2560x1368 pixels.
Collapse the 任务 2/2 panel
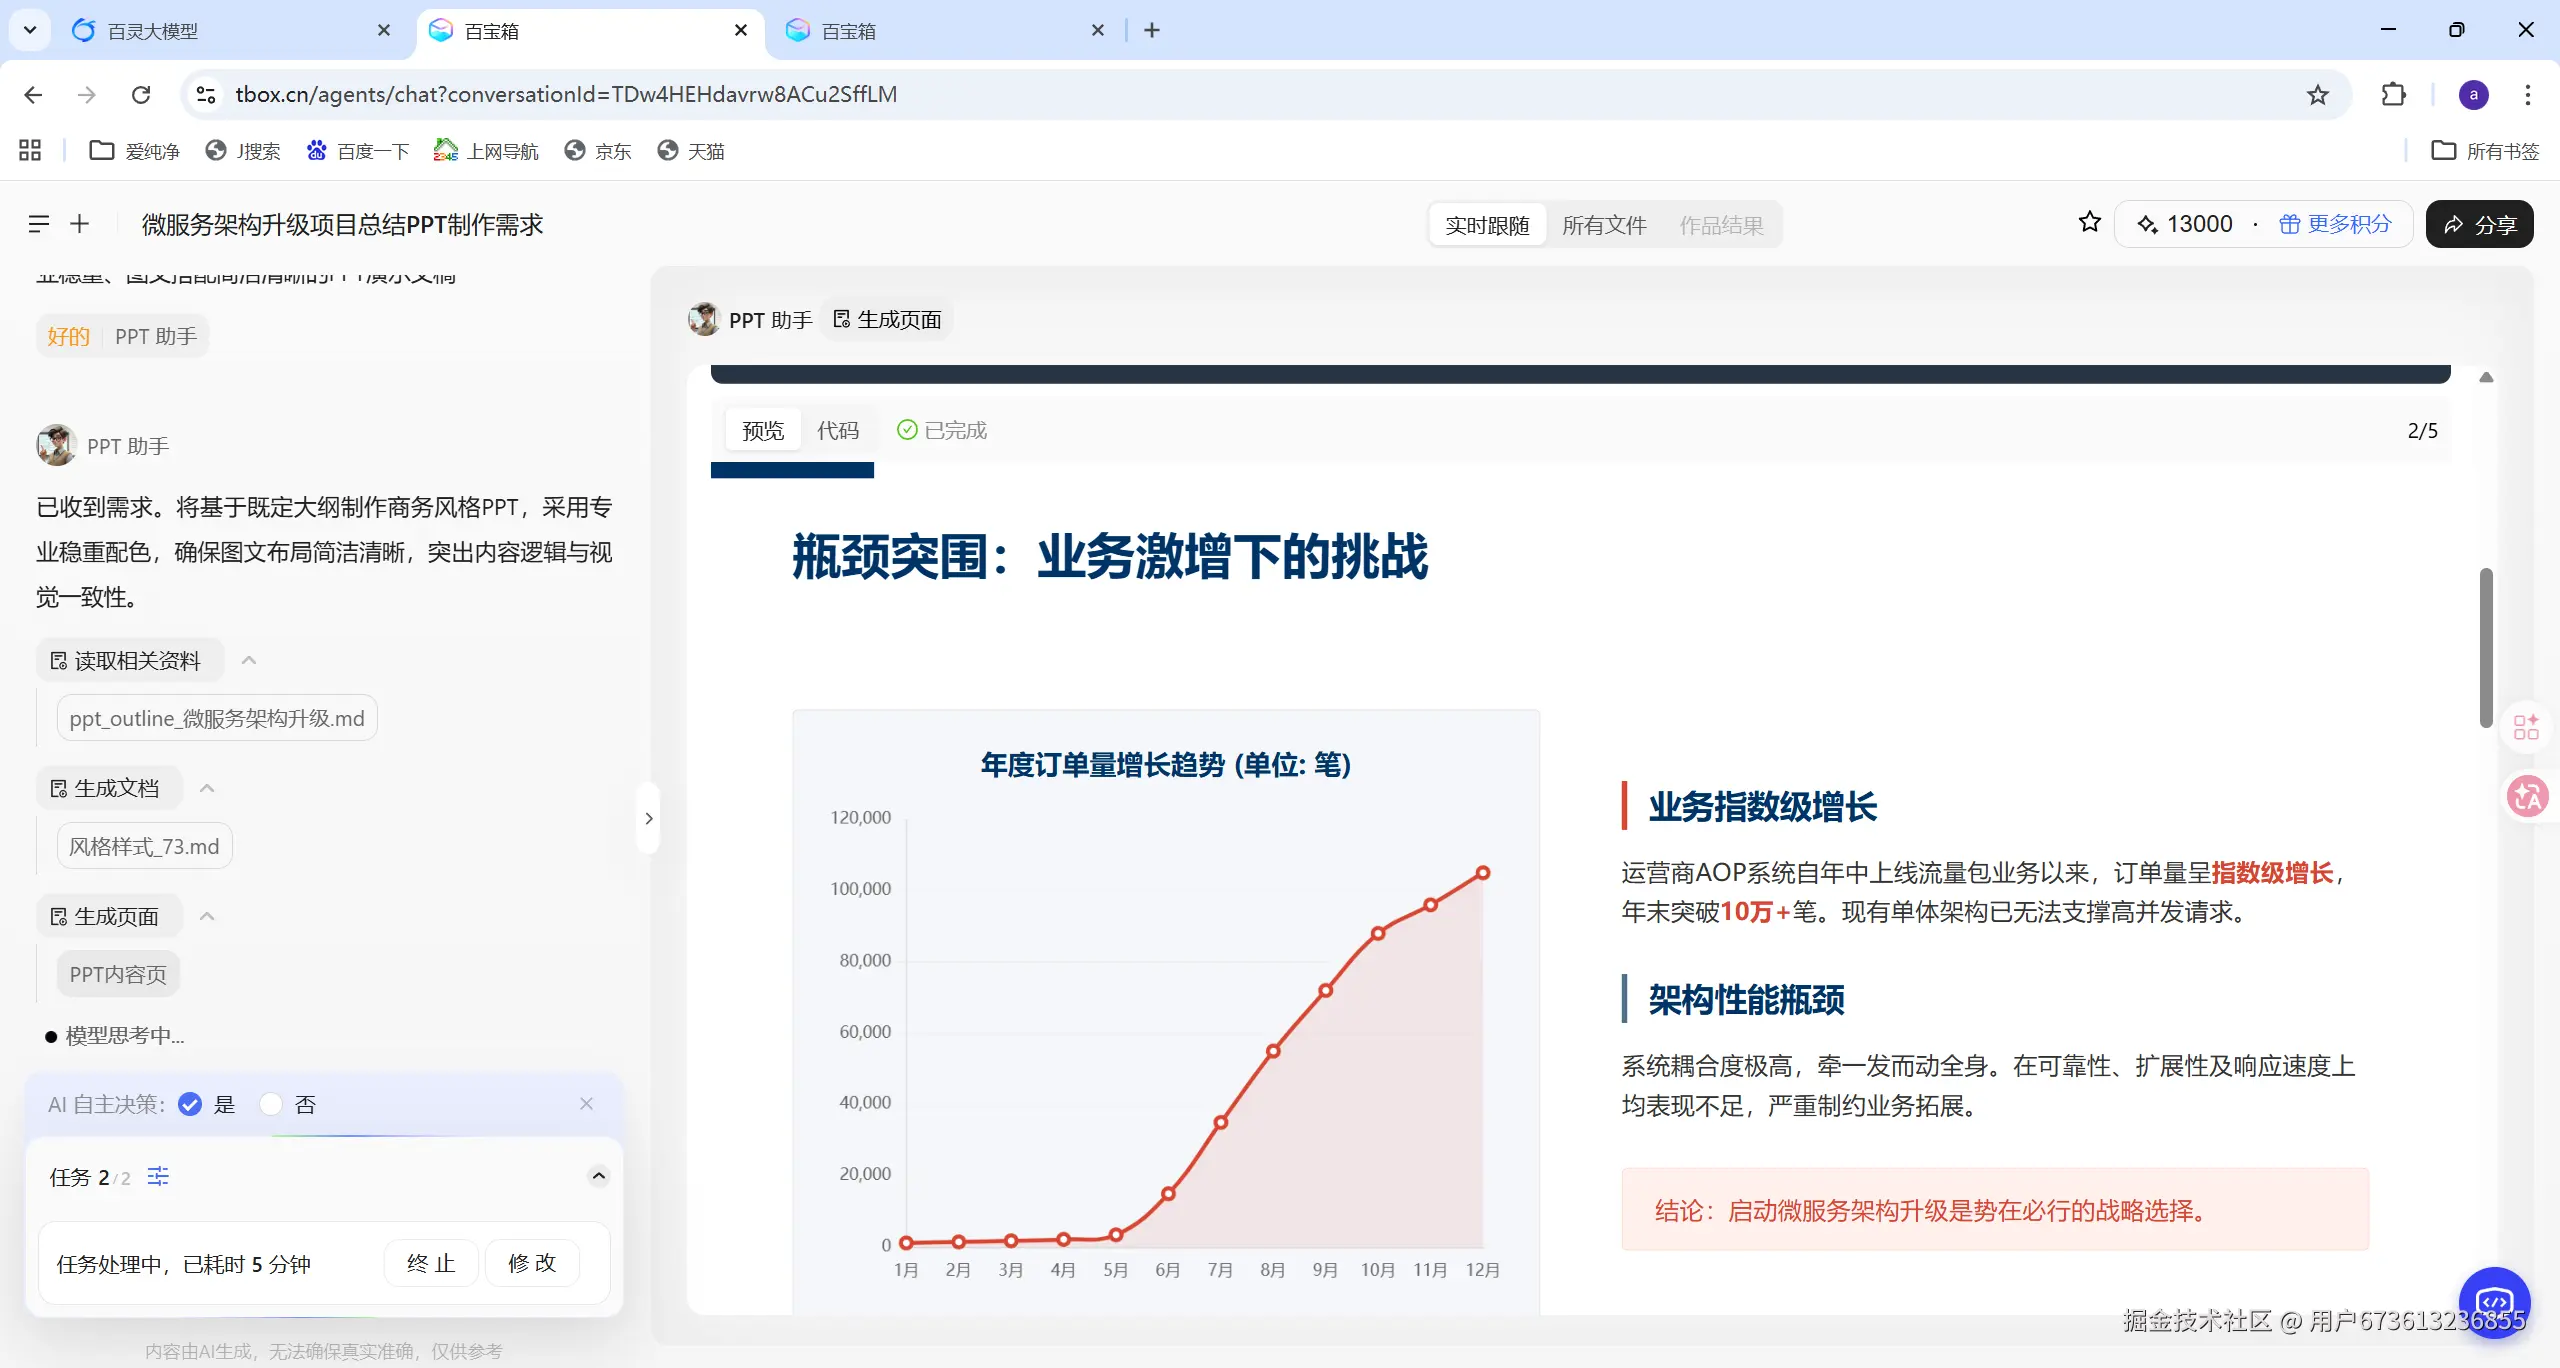point(598,1176)
